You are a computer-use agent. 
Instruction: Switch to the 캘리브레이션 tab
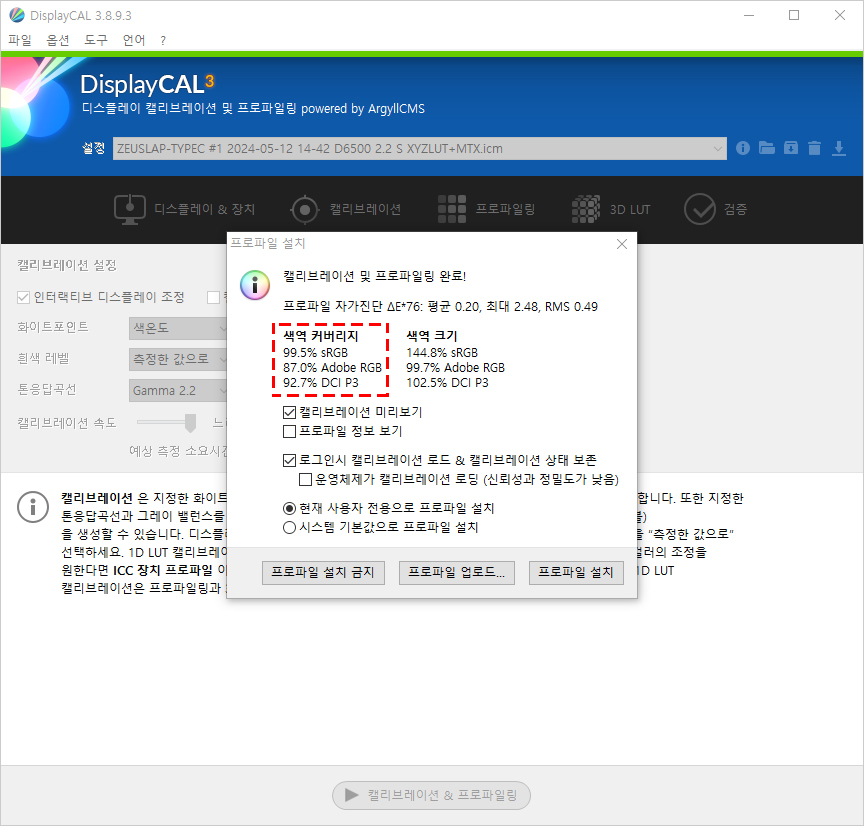(345, 209)
